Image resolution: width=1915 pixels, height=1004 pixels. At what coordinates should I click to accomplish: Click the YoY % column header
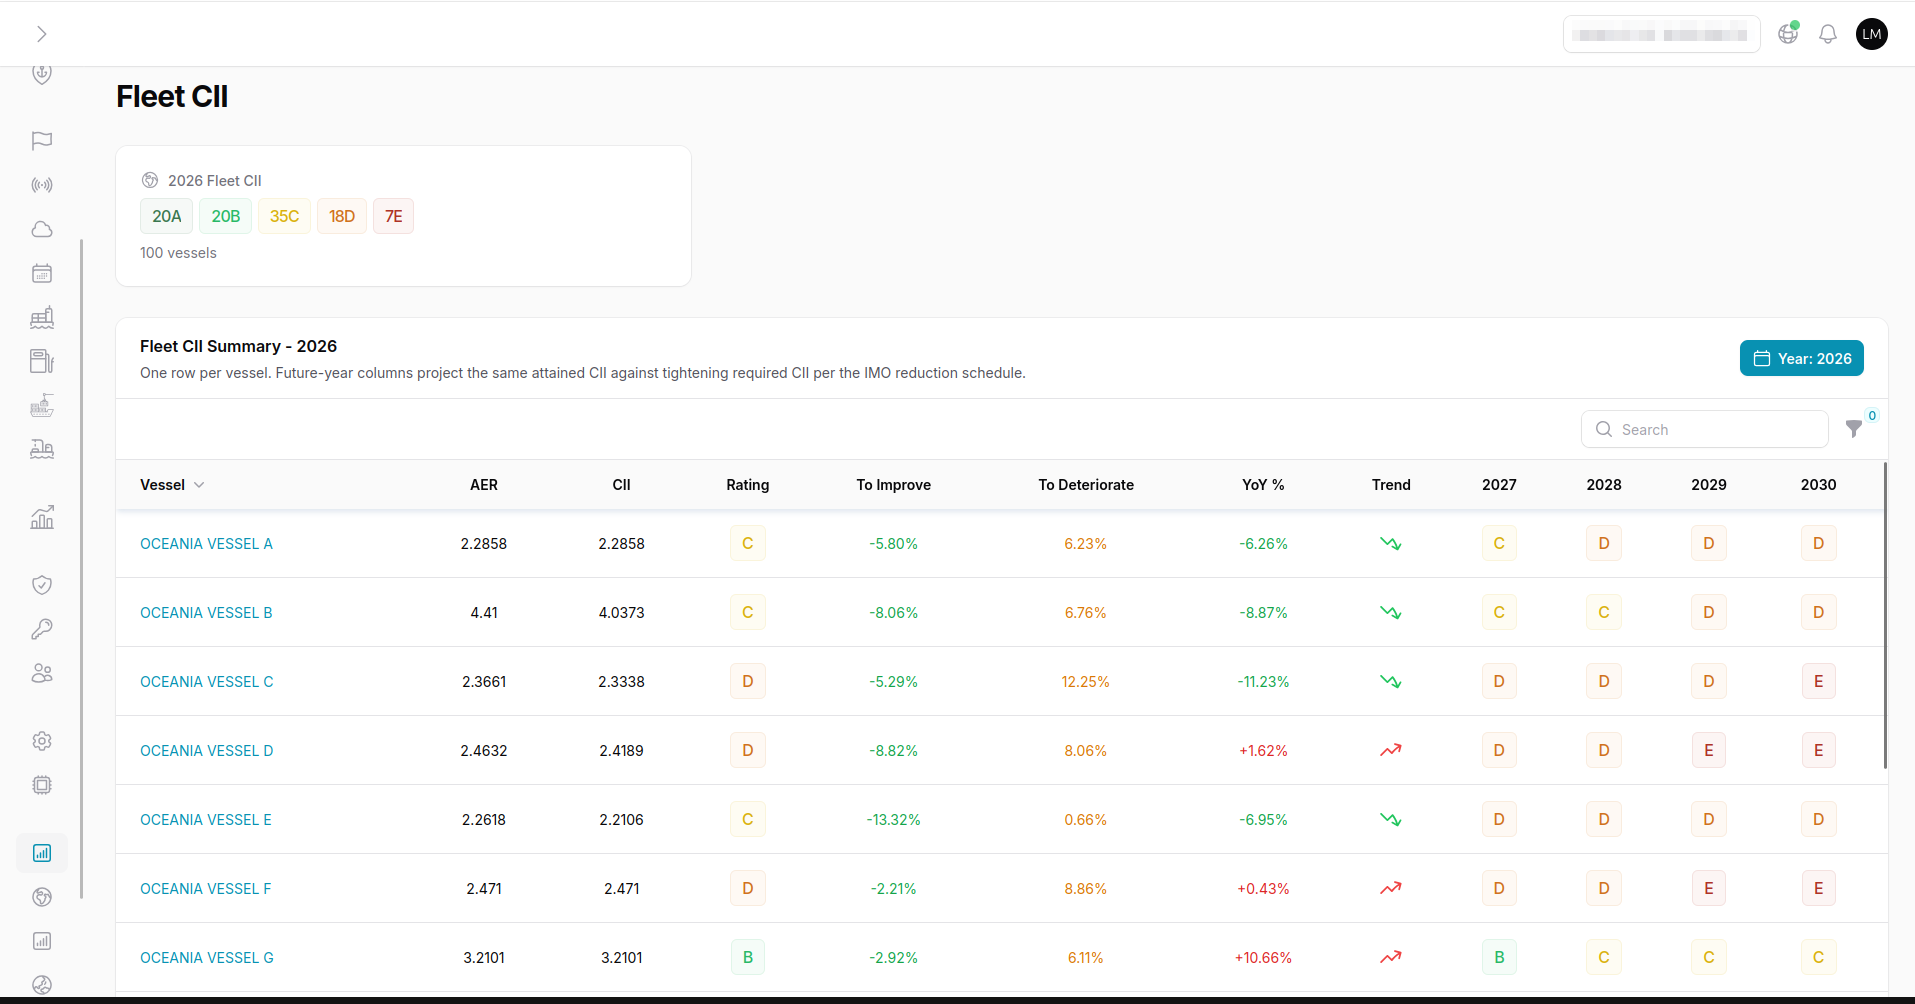(1263, 485)
